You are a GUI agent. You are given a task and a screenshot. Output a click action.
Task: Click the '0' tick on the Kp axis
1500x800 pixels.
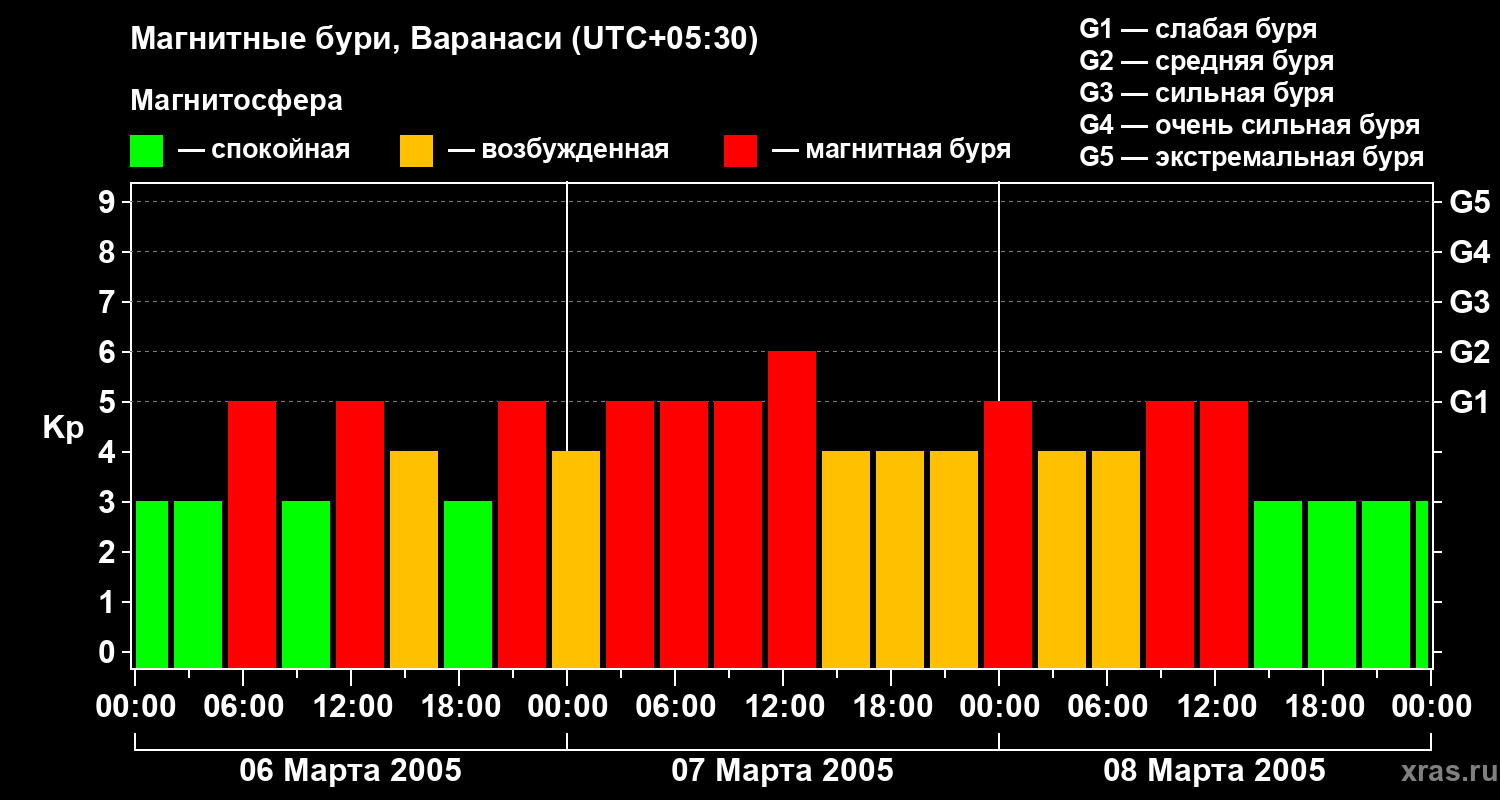pos(109,652)
